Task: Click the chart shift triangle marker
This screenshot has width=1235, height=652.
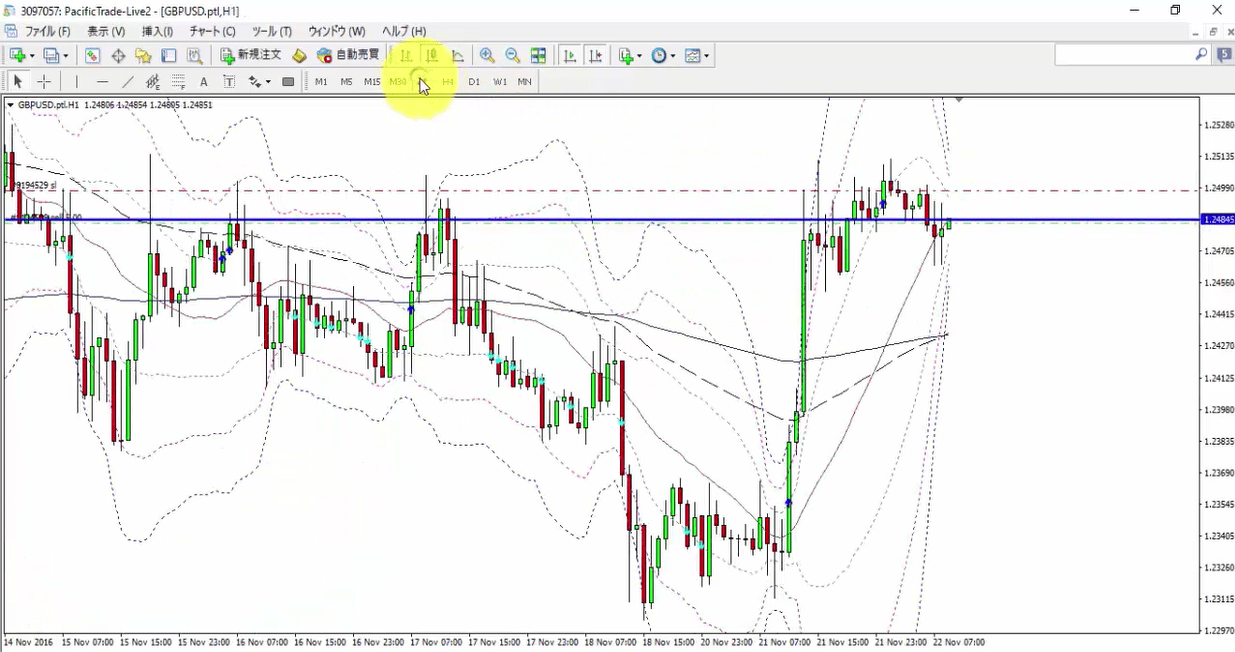Action: pyautogui.click(x=959, y=100)
